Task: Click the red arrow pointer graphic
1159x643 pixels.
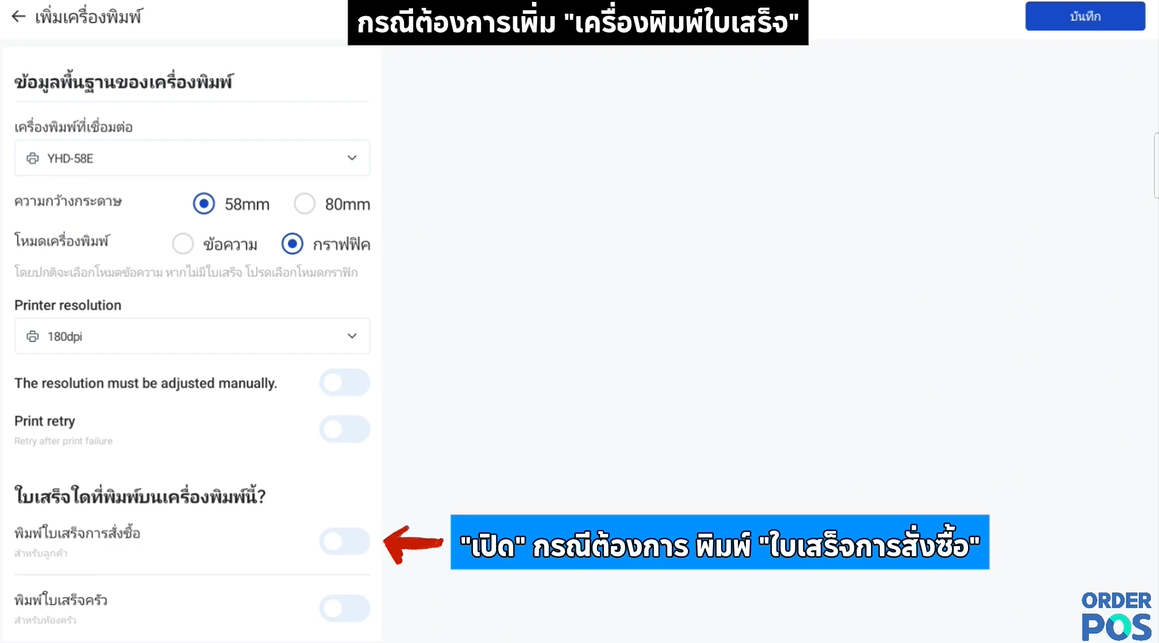Action: [x=413, y=545]
